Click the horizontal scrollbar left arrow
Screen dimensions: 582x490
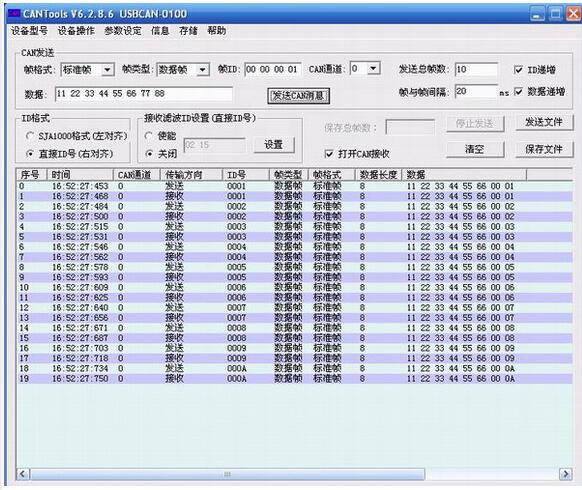(x=23, y=474)
